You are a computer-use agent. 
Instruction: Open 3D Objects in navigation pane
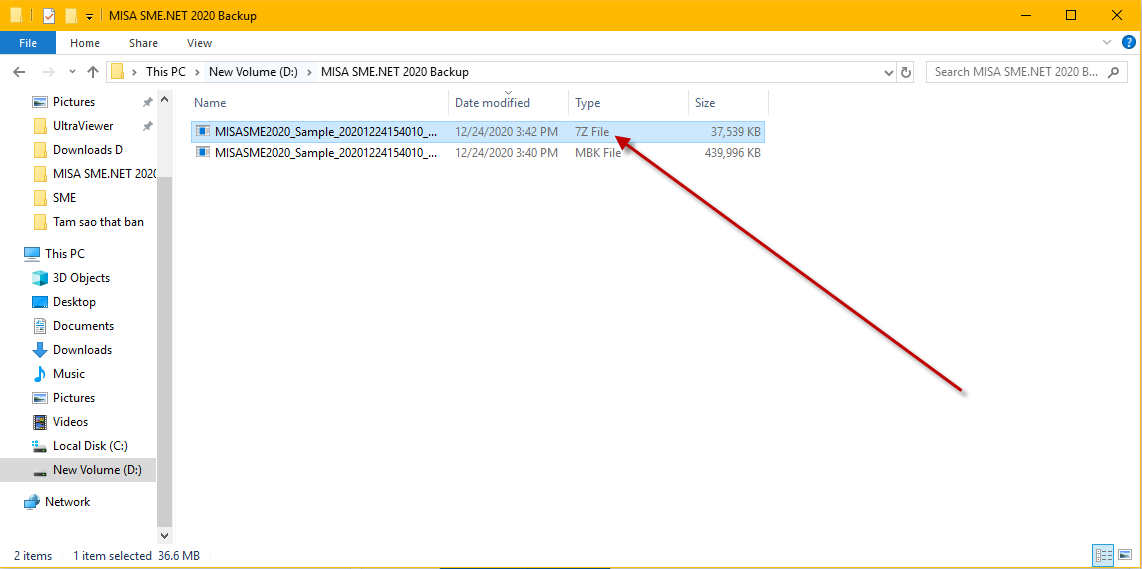[x=81, y=278]
